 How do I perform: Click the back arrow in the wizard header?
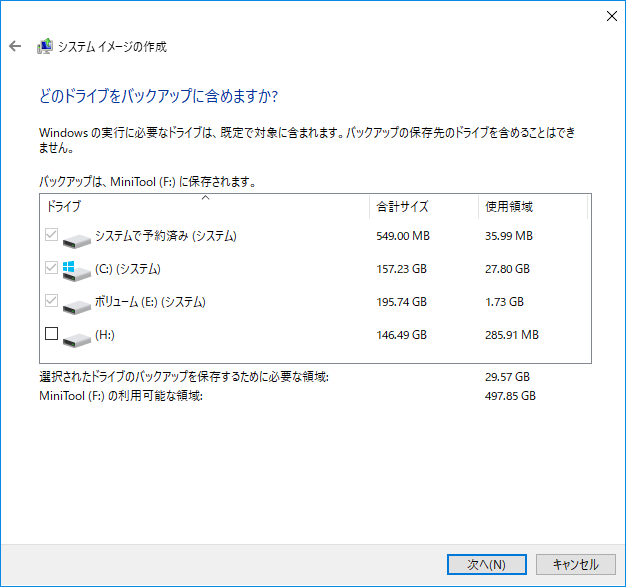click(x=15, y=46)
